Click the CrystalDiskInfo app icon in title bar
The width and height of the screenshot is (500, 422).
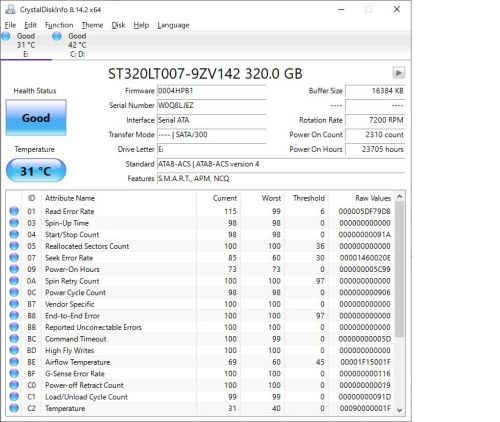click(10, 9)
